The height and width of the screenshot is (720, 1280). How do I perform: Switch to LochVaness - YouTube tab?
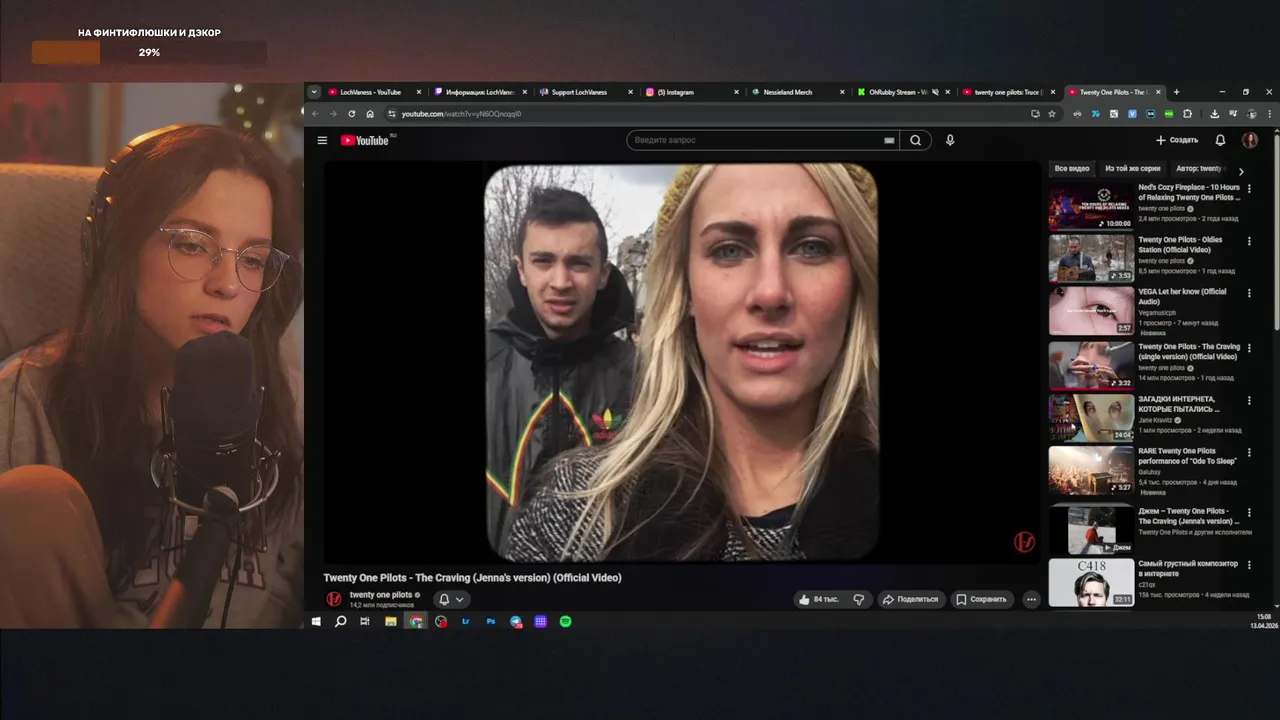(x=376, y=92)
